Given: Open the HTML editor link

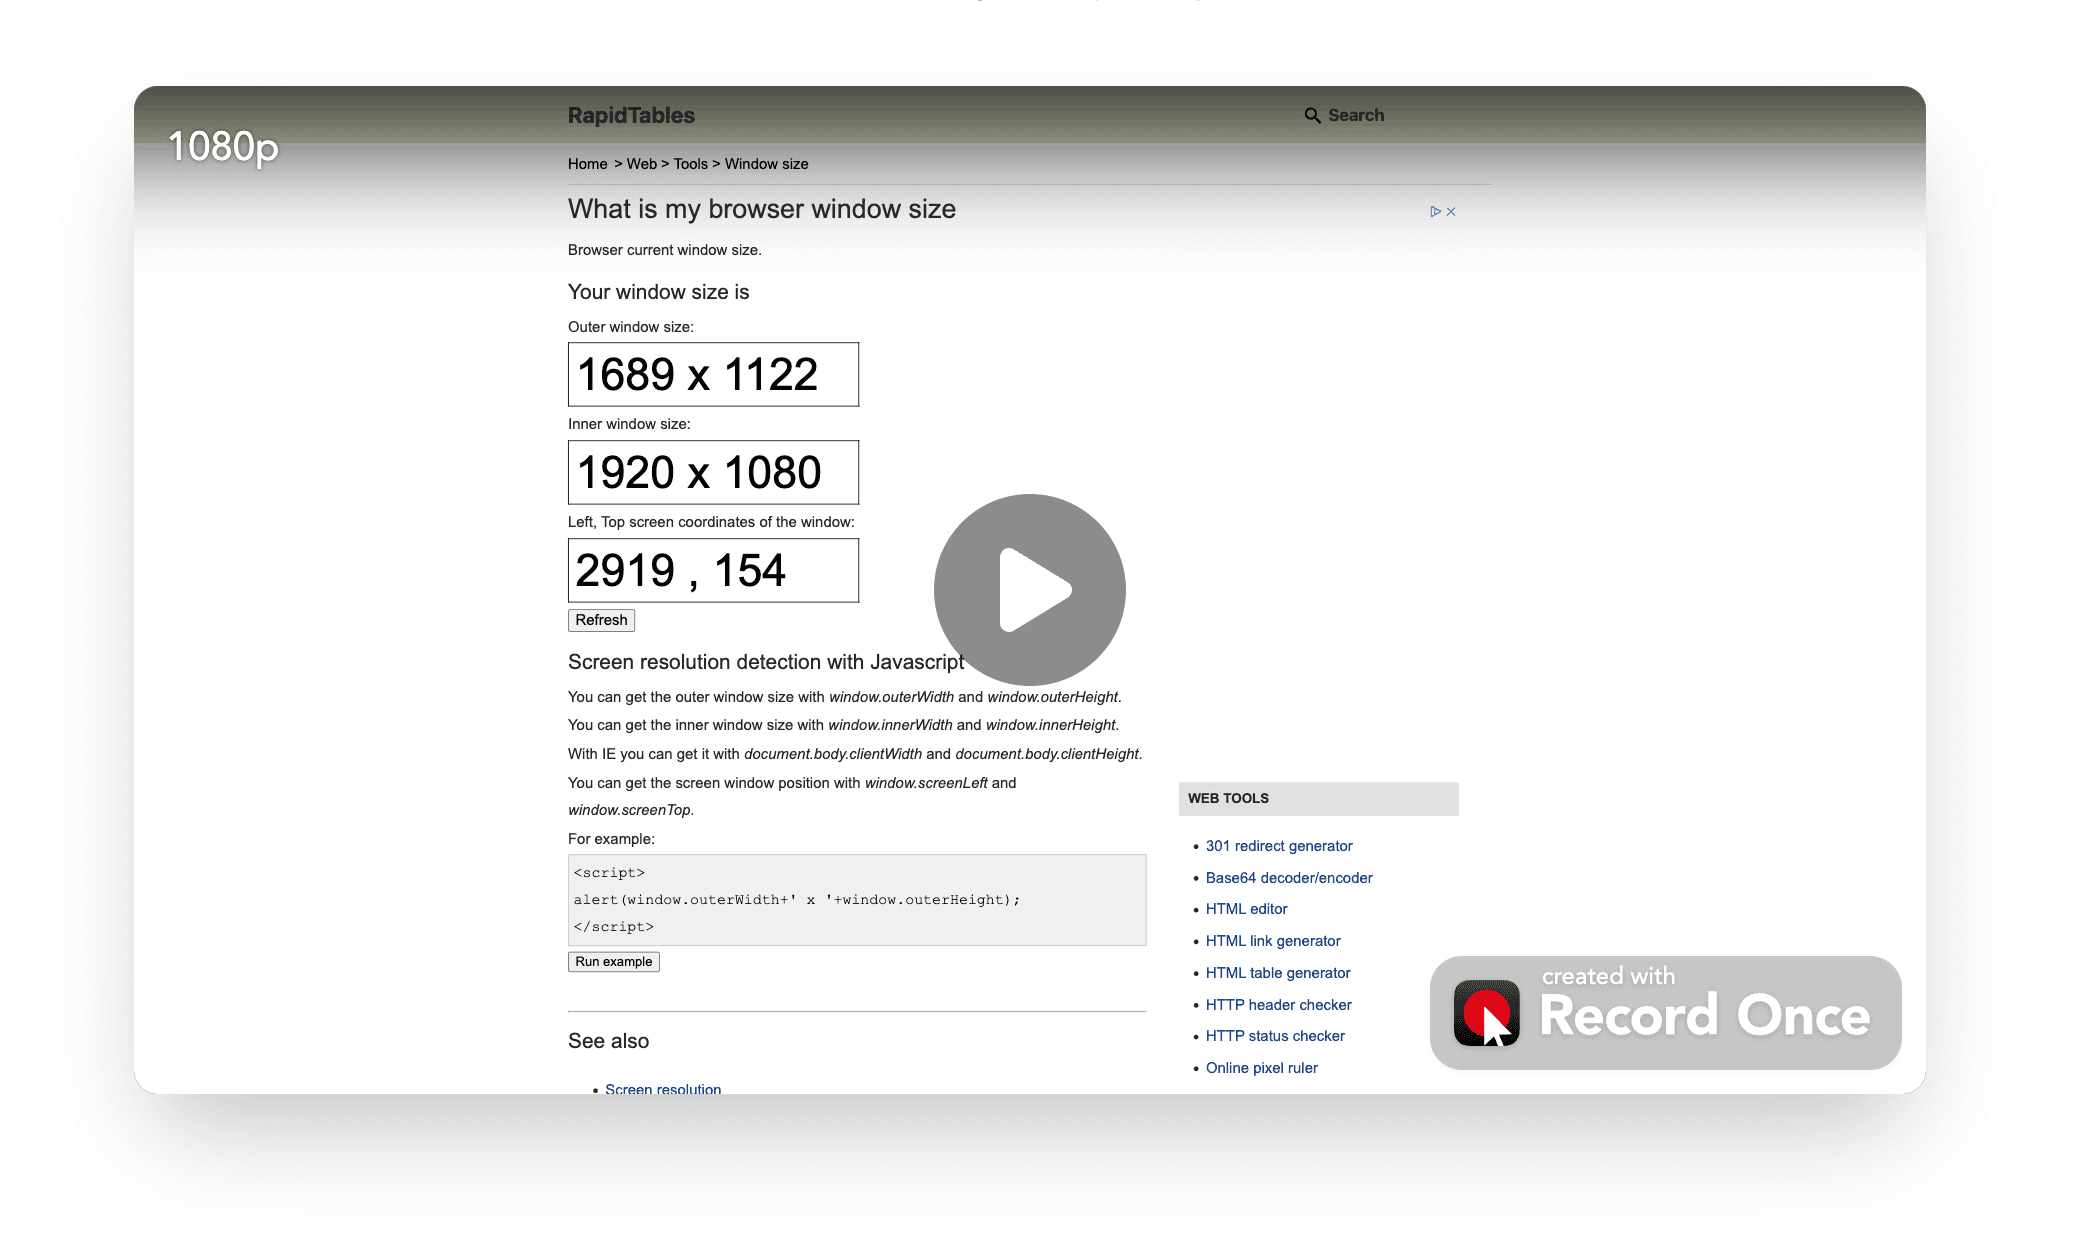Looking at the screenshot, I should click(x=1246, y=909).
